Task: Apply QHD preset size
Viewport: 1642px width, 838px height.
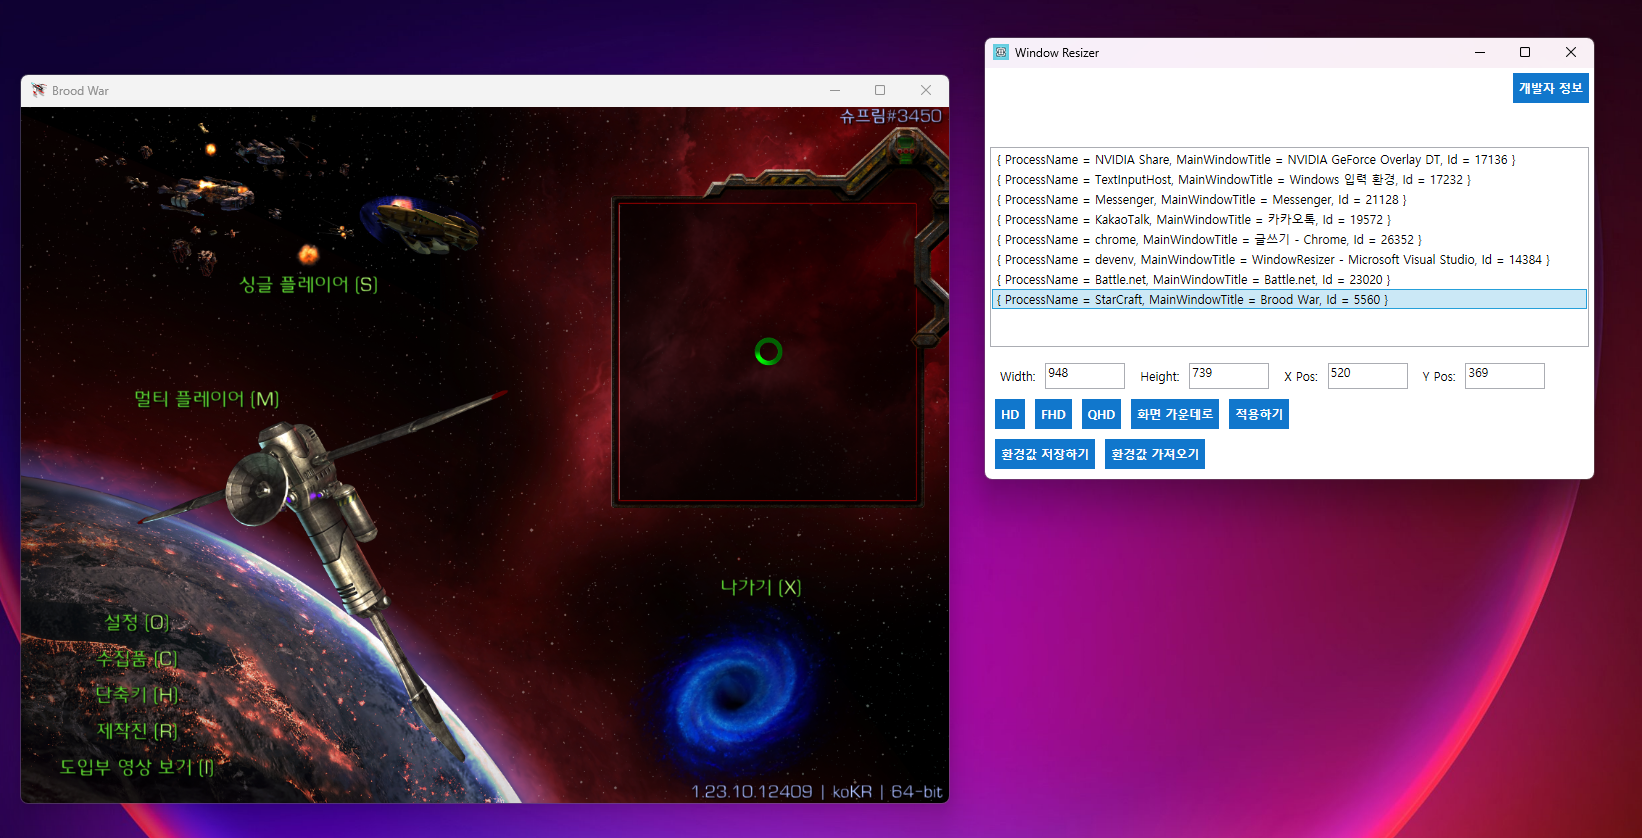Action: click(1101, 414)
